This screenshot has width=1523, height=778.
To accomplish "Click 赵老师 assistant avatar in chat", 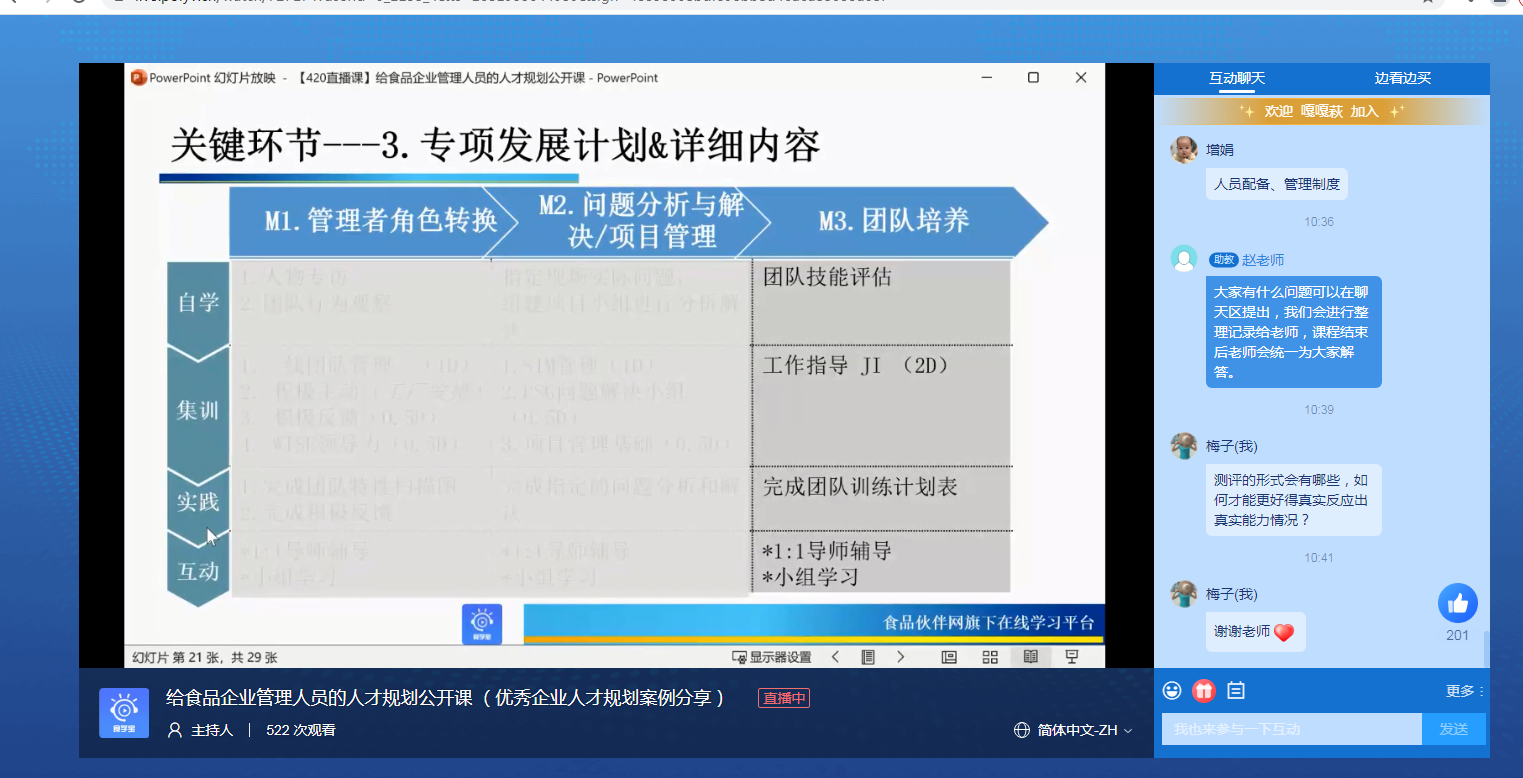I will [x=1184, y=259].
